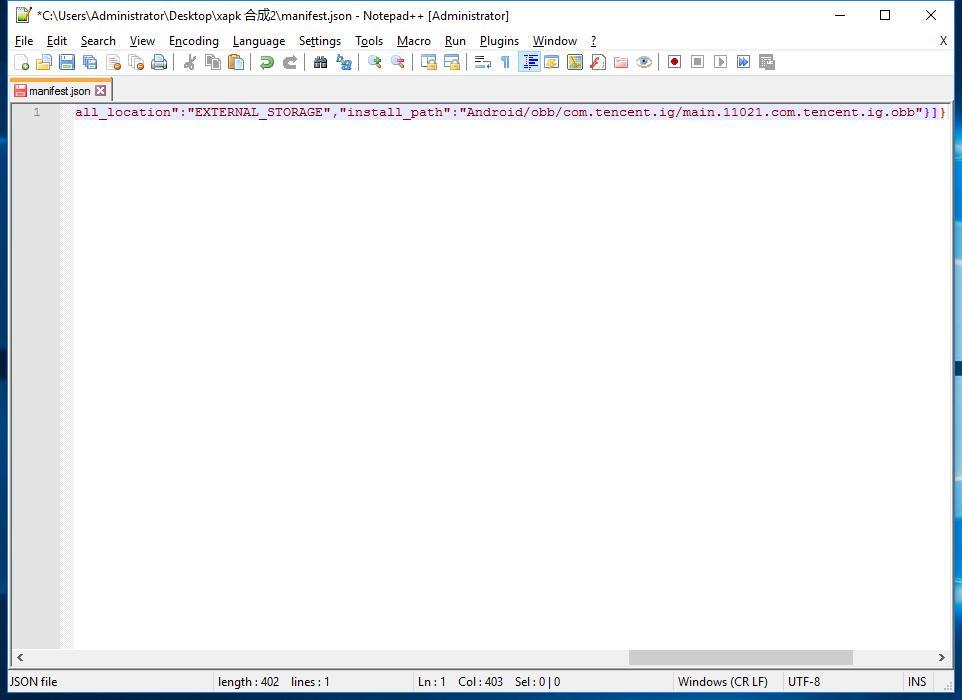
Task: Save the current recorded macro icon
Action: tap(767, 62)
